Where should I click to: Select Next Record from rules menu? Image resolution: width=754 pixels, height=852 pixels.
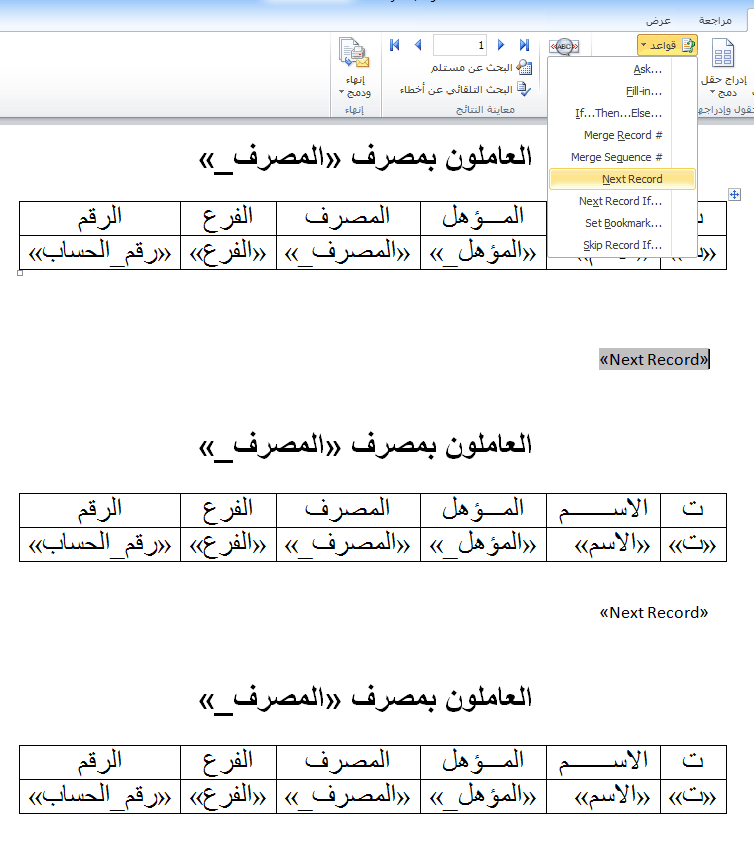[x=631, y=179]
